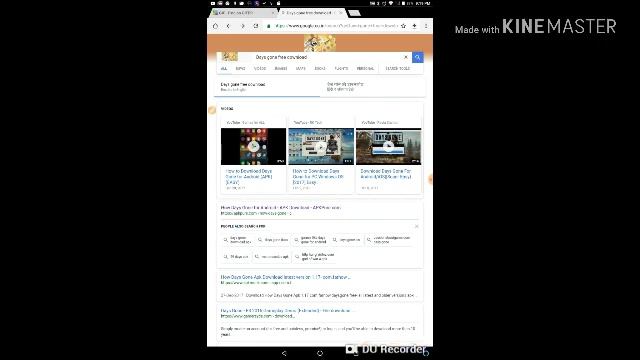Click the blue search magnifier button
Image resolution: width=640 pixels, height=360 pixels.
pos(418,58)
